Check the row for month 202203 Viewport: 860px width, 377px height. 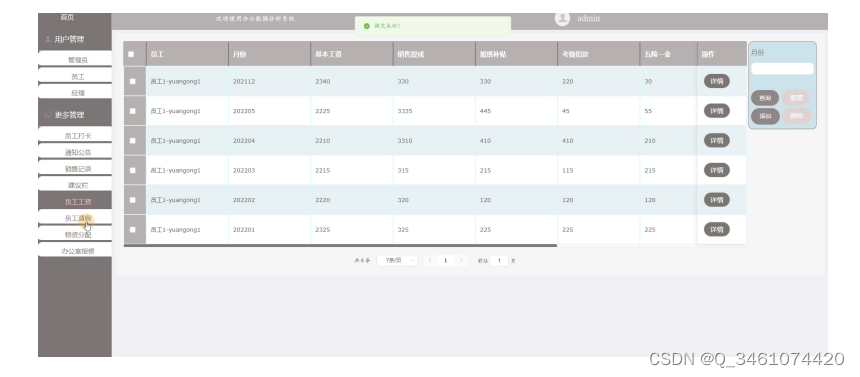tap(132, 170)
